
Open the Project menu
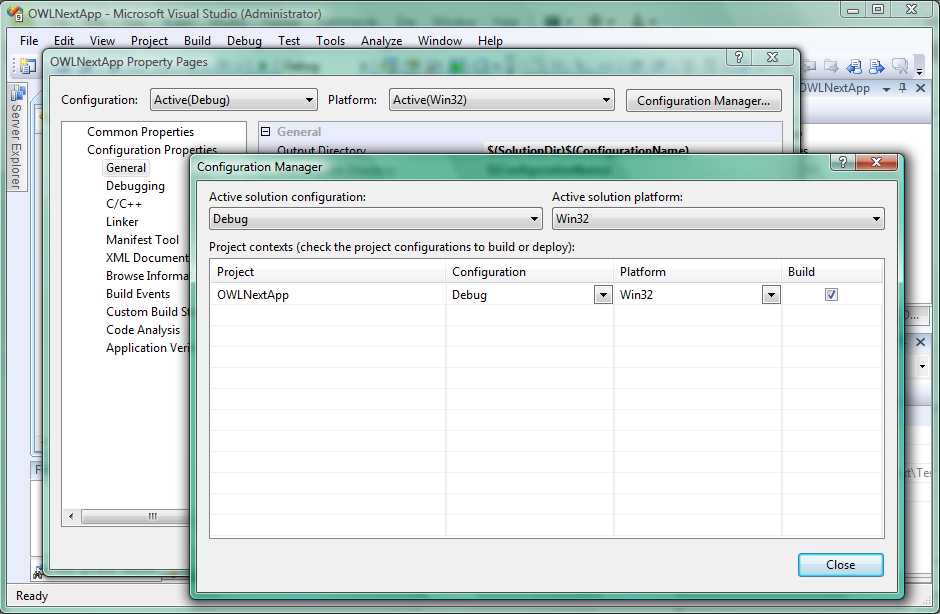149,41
